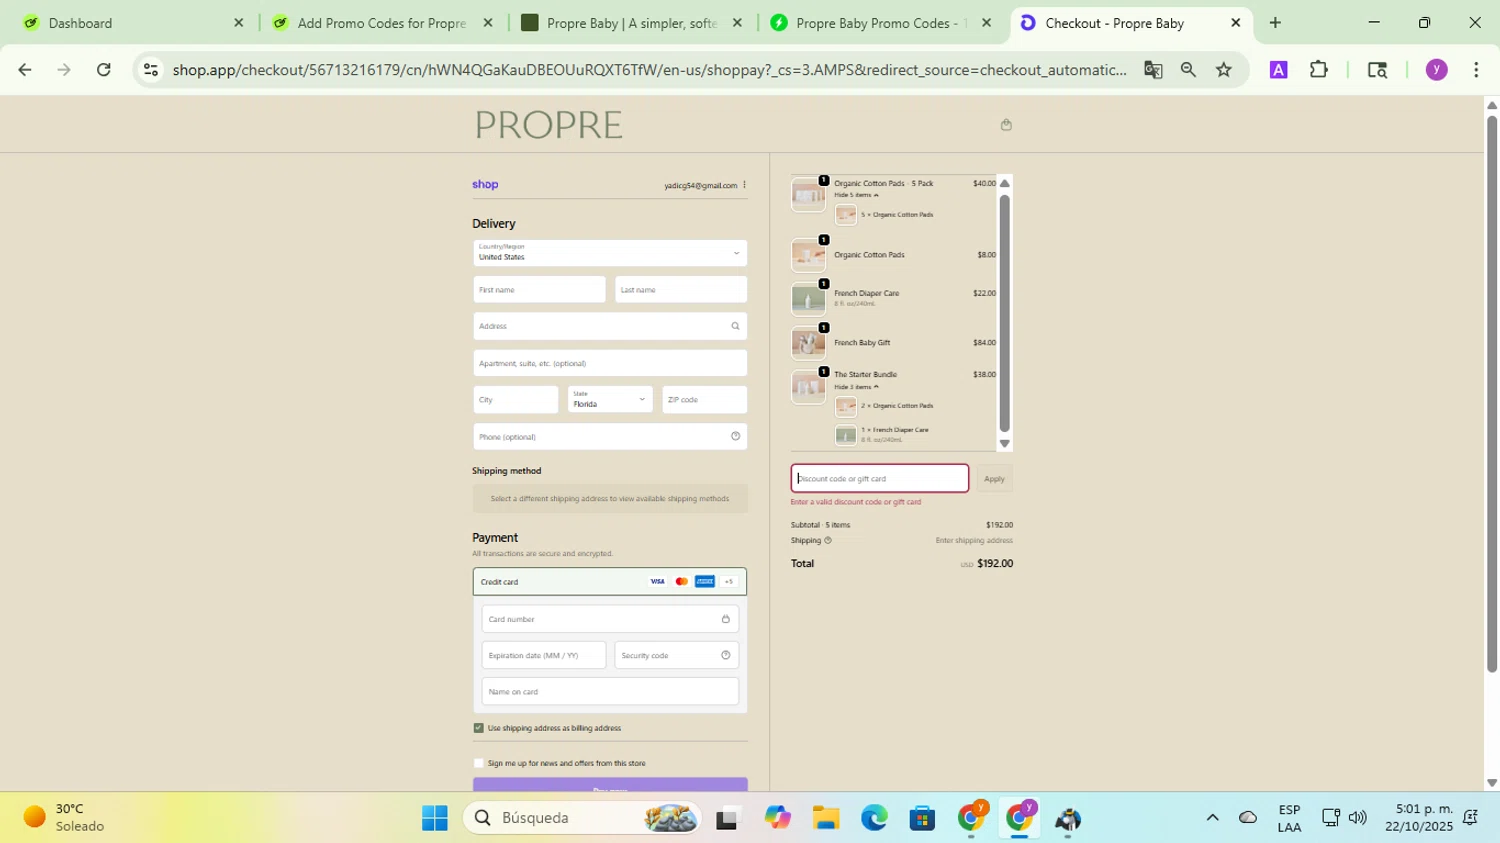
Task: Click the Visa card logo
Action: [x=657, y=582]
